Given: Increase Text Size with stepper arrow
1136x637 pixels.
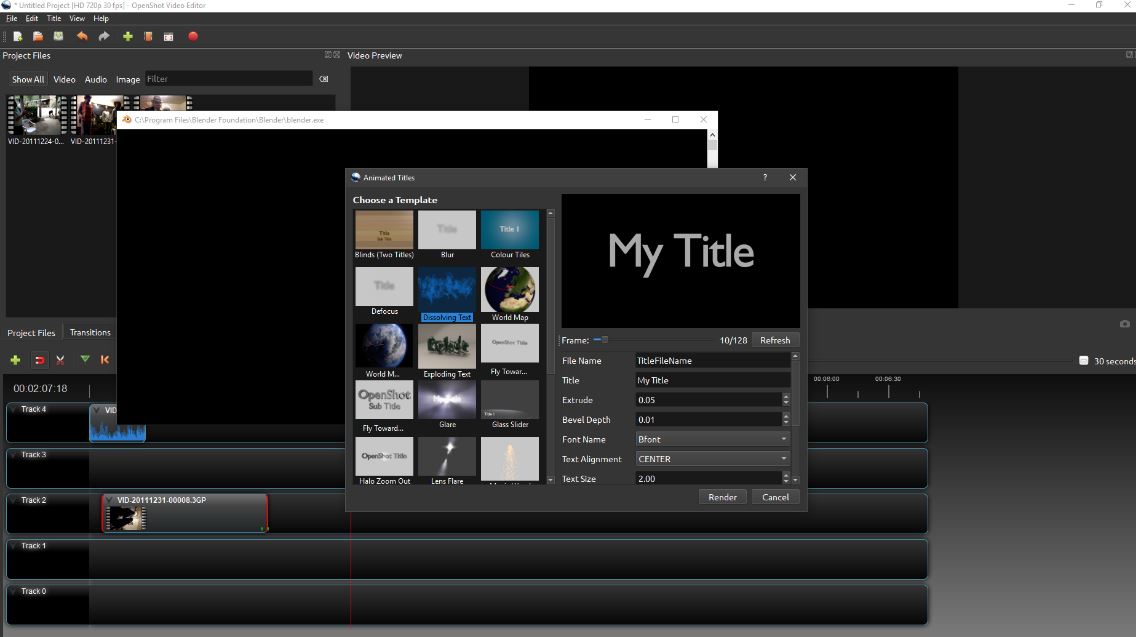Looking at the screenshot, I should (786, 475).
